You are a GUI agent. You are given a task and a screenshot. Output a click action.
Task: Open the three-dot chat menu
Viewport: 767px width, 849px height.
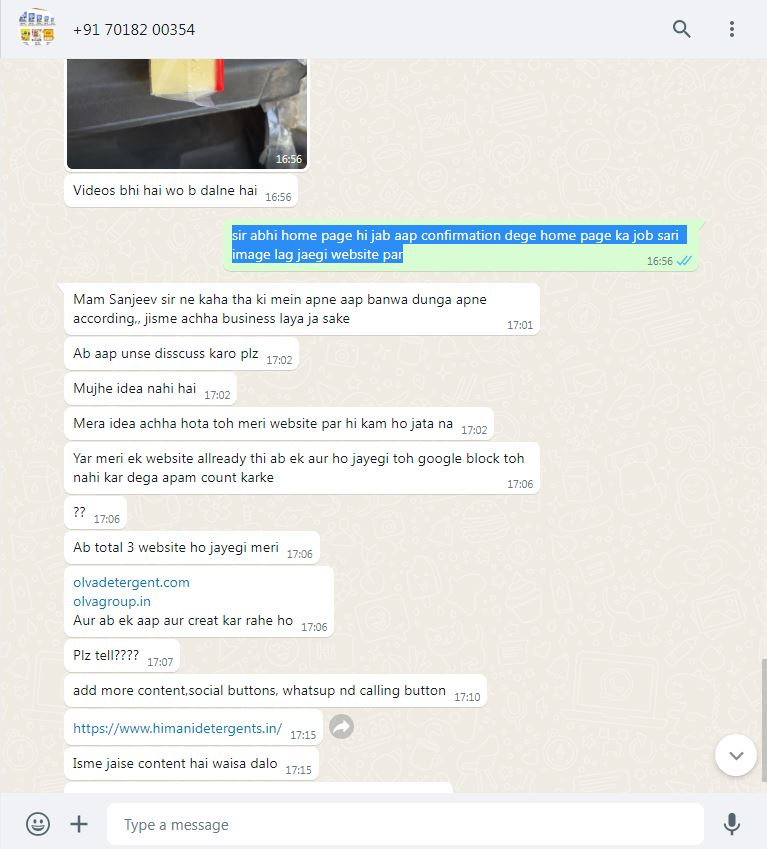[732, 29]
